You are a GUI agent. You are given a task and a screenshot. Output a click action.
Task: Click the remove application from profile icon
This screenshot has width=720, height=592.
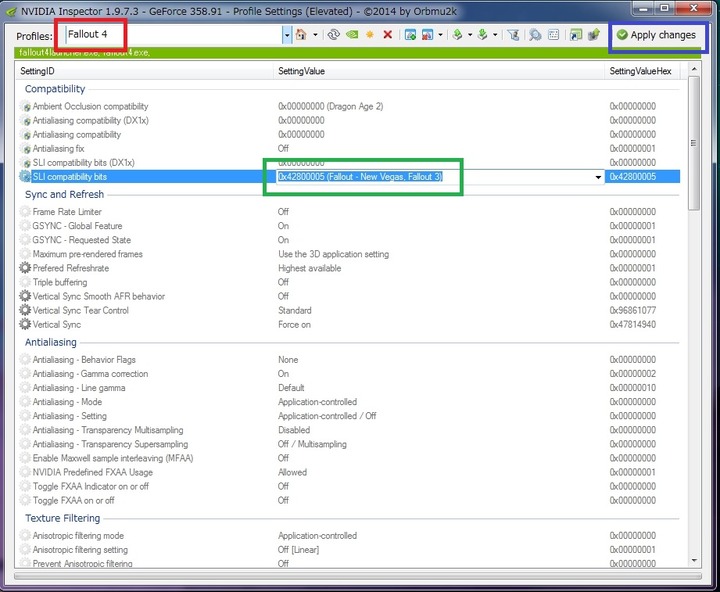click(x=428, y=34)
